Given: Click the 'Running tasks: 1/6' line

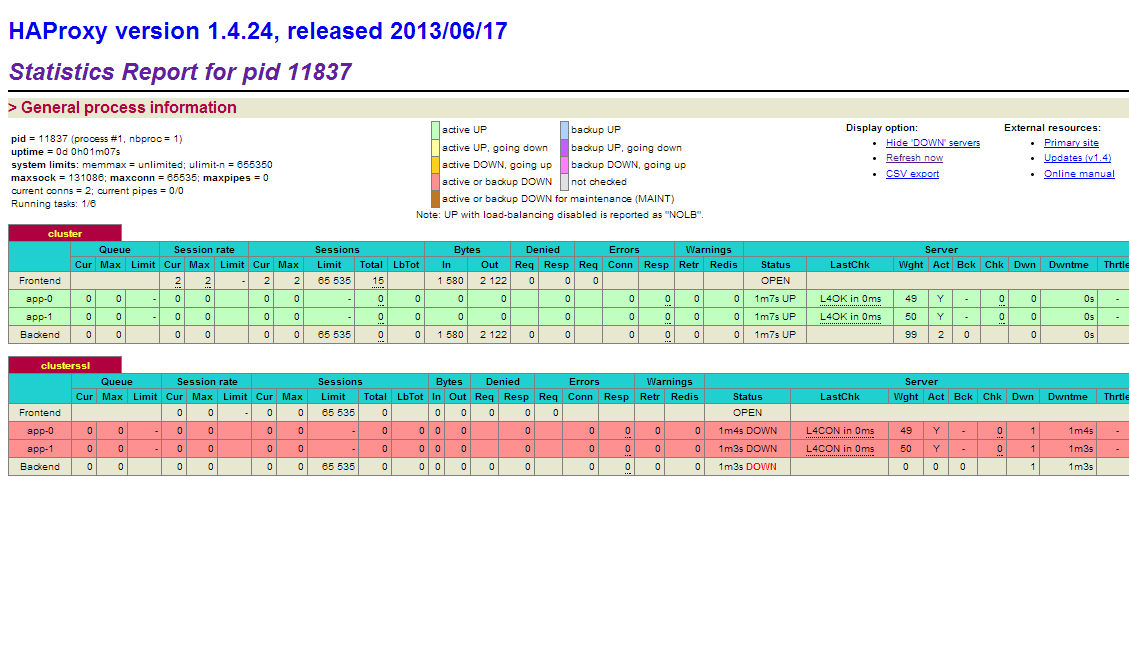Looking at the screenshot, I should click(x=53, y=204).
